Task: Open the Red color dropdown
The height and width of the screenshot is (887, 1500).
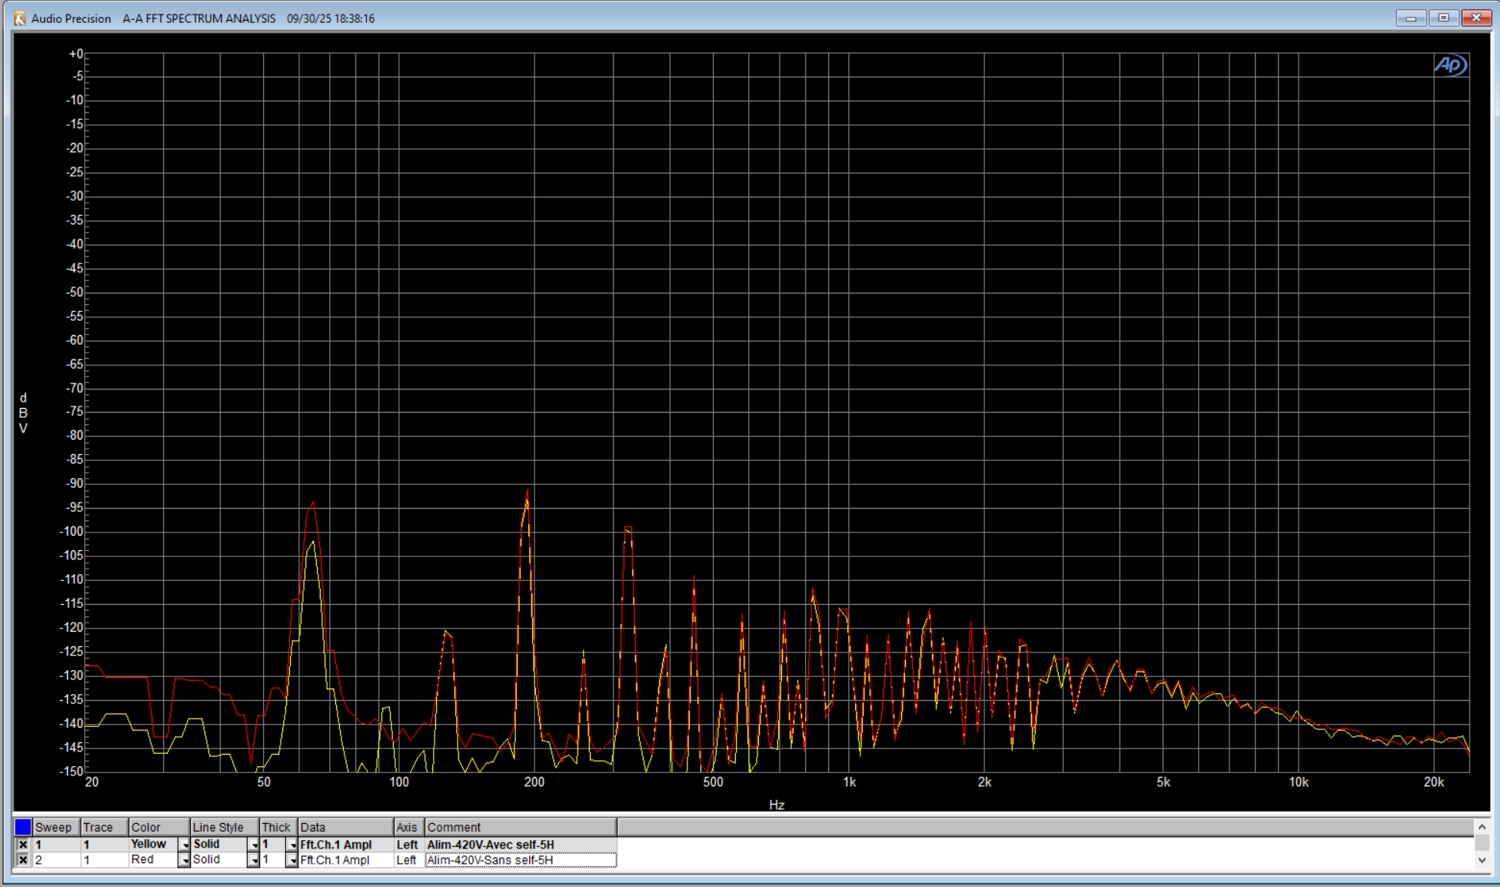Action: click(184, 860)
